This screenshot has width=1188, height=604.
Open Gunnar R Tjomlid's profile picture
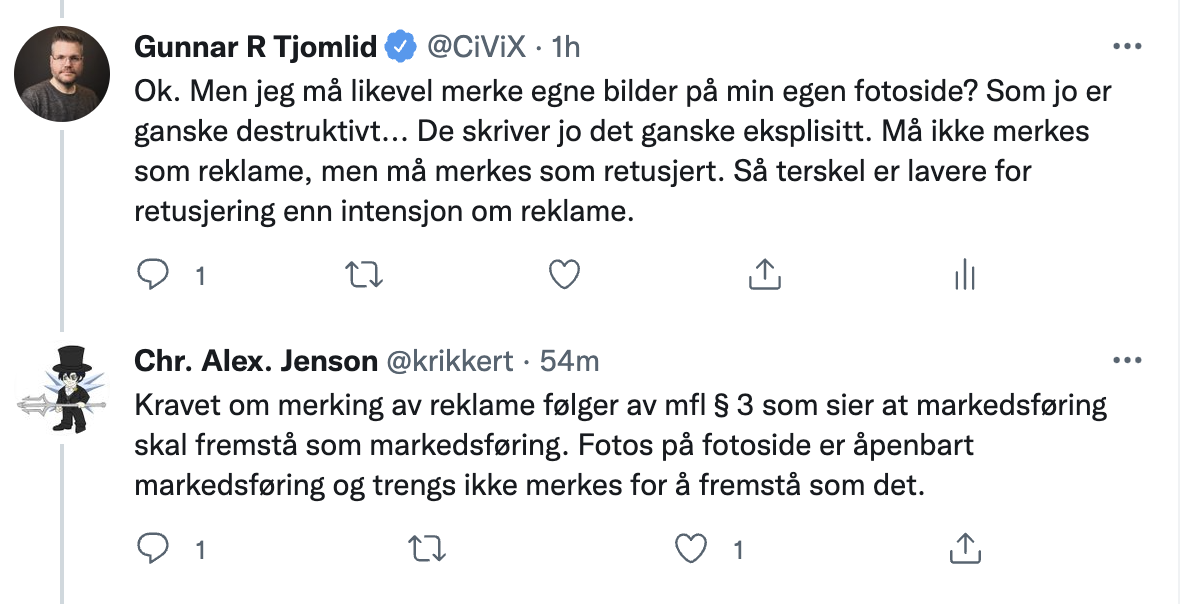(x=62, y=72)
